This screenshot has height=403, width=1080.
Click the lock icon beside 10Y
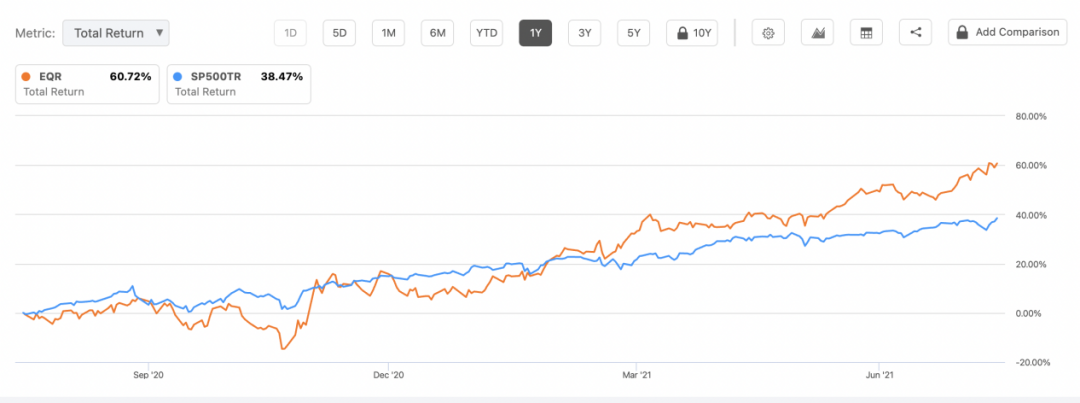click(682, 33)
